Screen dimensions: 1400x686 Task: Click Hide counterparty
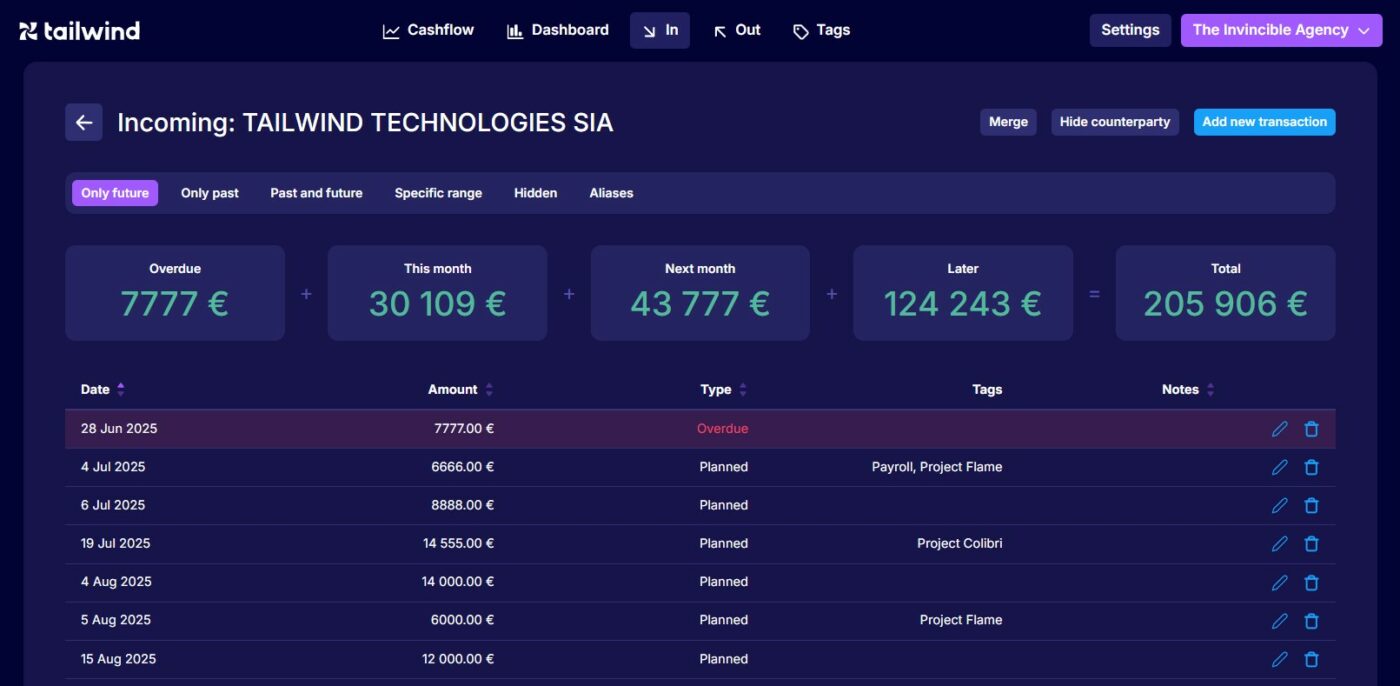1115,122
